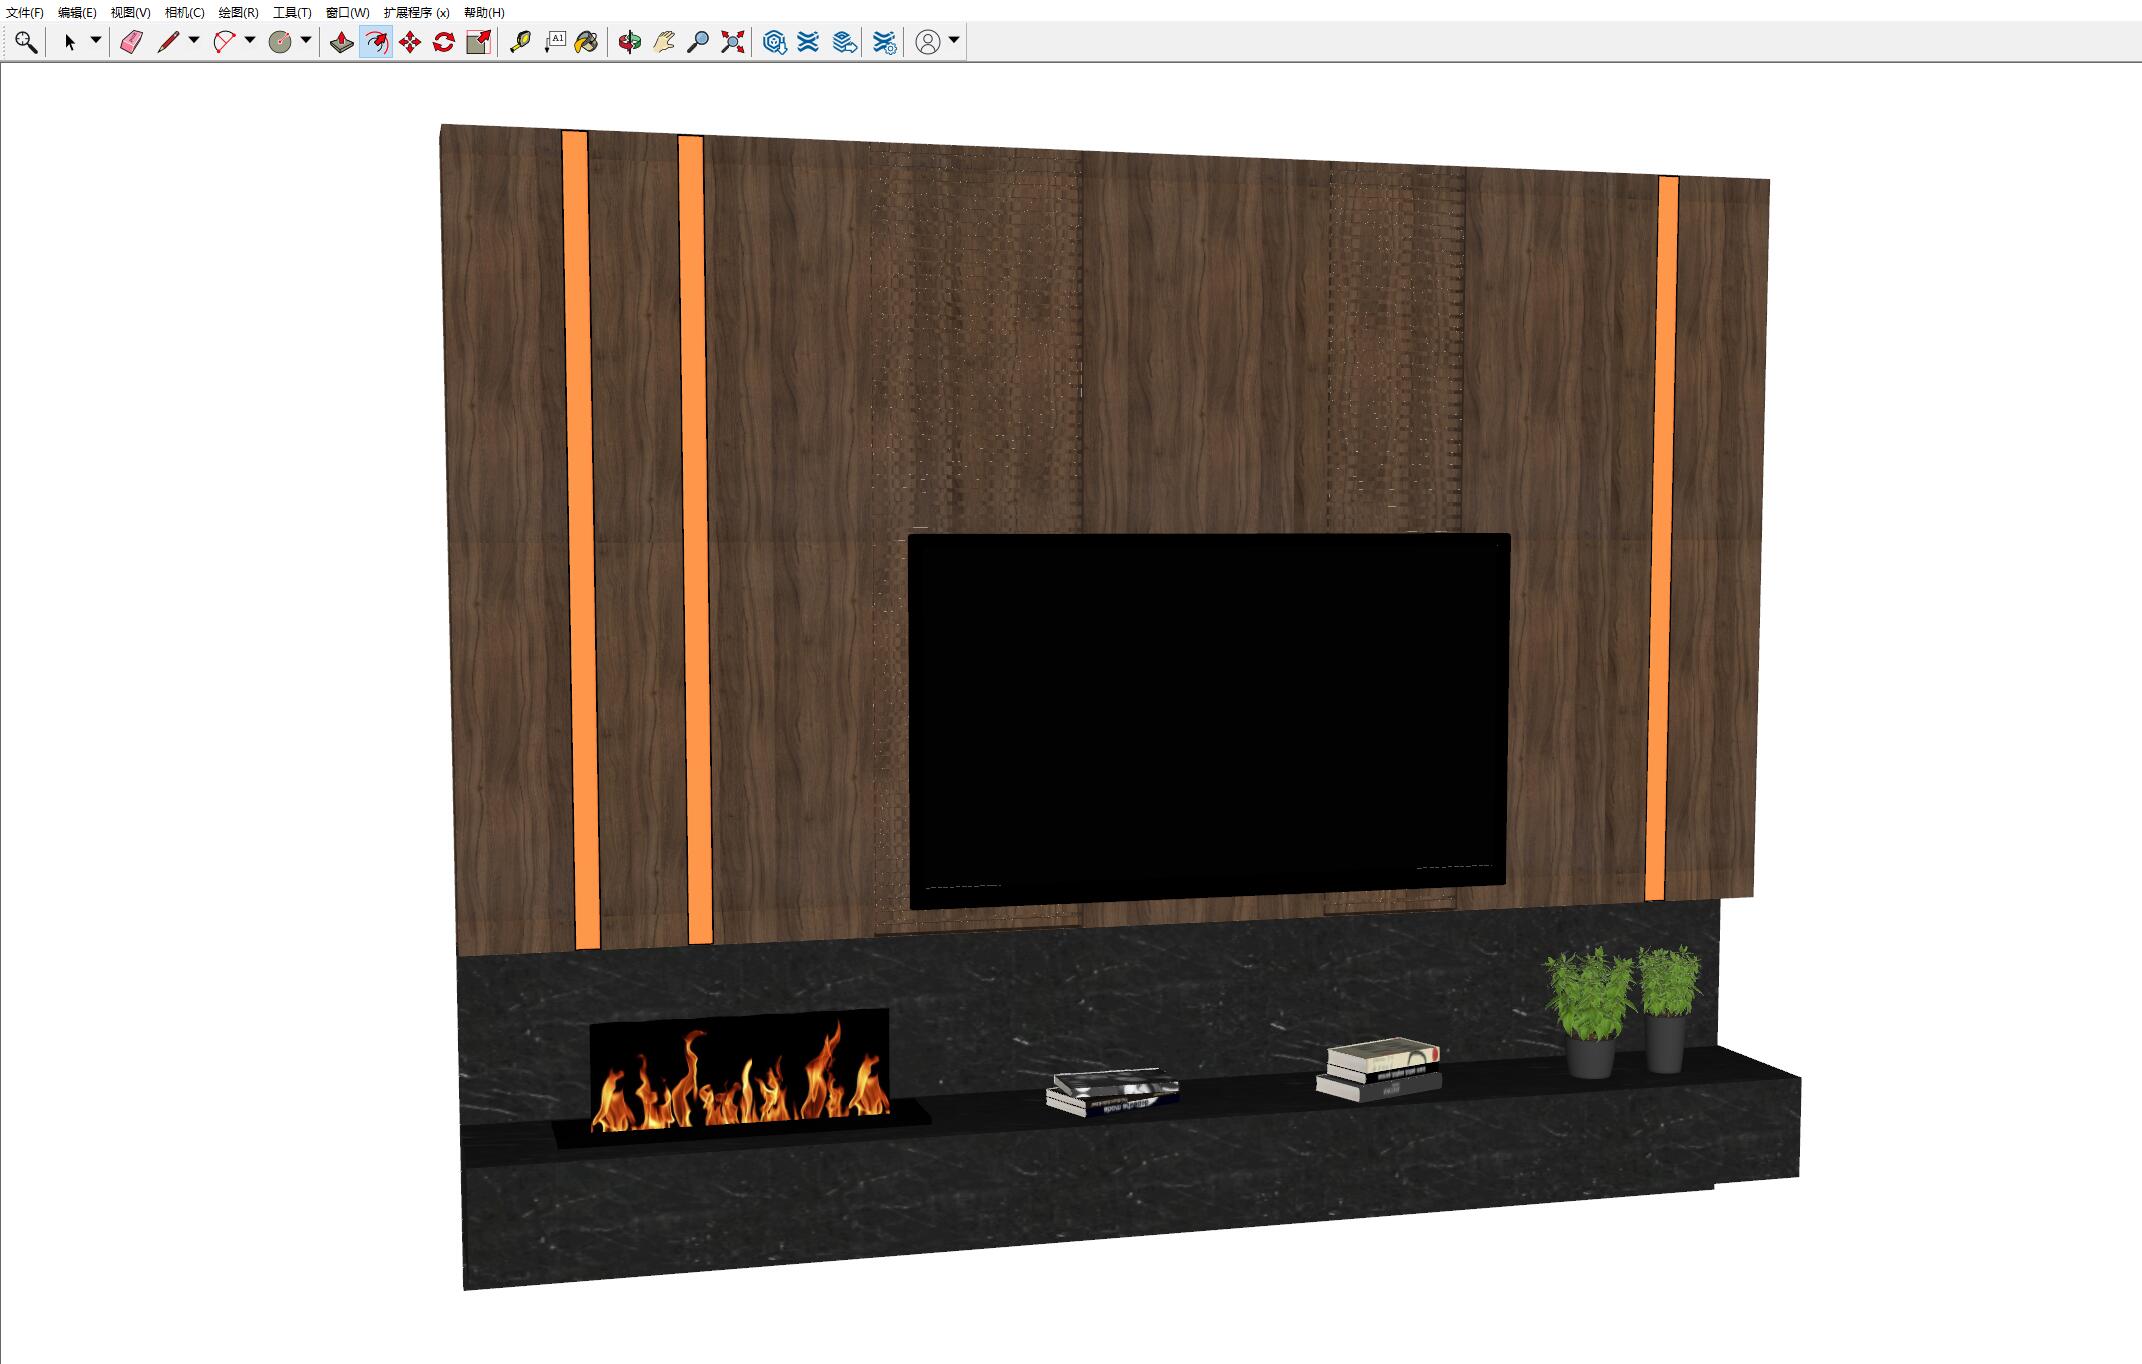Open the user account dropdown
Image resolution: width=2142 pixels, height=1364 pixels.
[954, 41]
